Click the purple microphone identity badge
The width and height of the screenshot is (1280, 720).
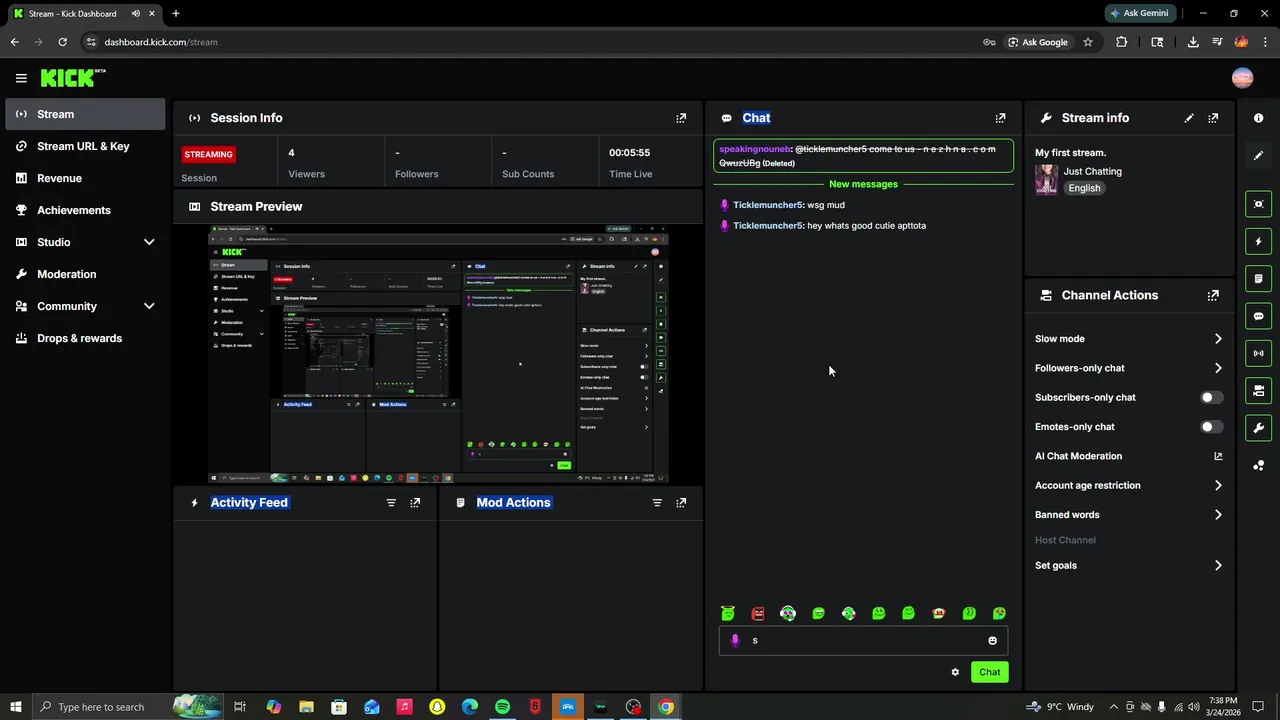(x=735, y=641)
